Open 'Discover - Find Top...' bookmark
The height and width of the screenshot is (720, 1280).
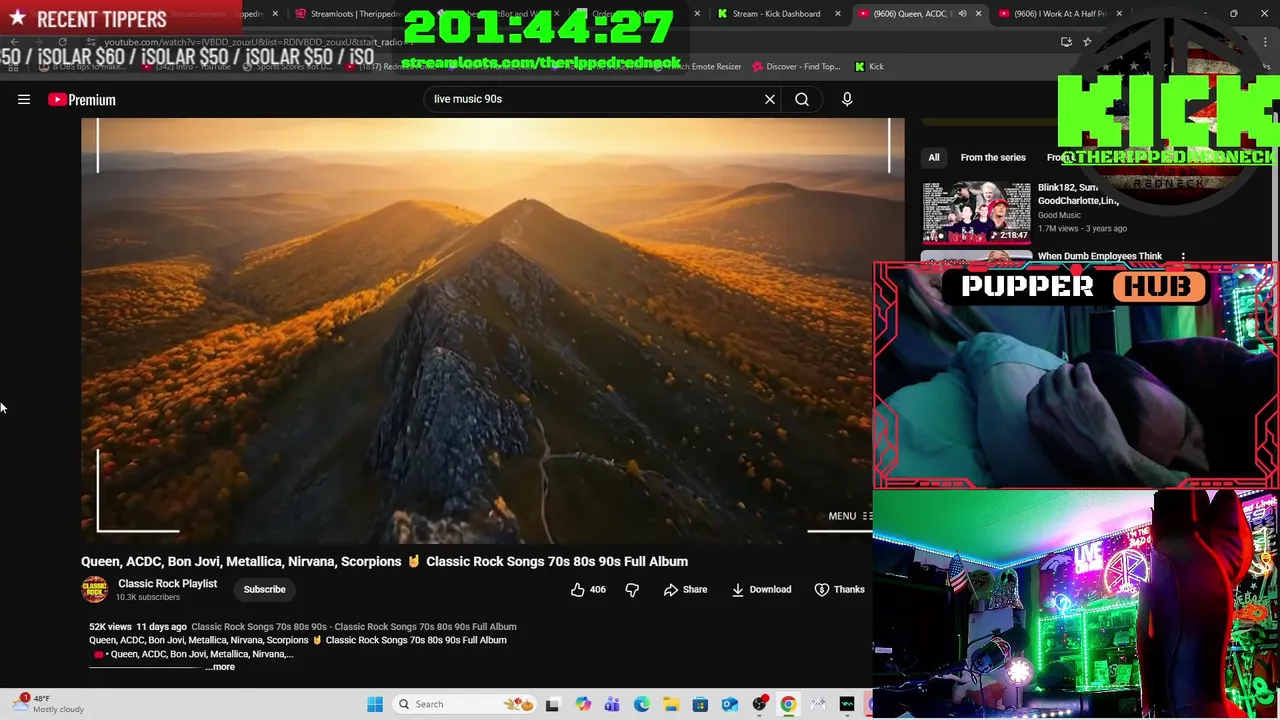796,66
